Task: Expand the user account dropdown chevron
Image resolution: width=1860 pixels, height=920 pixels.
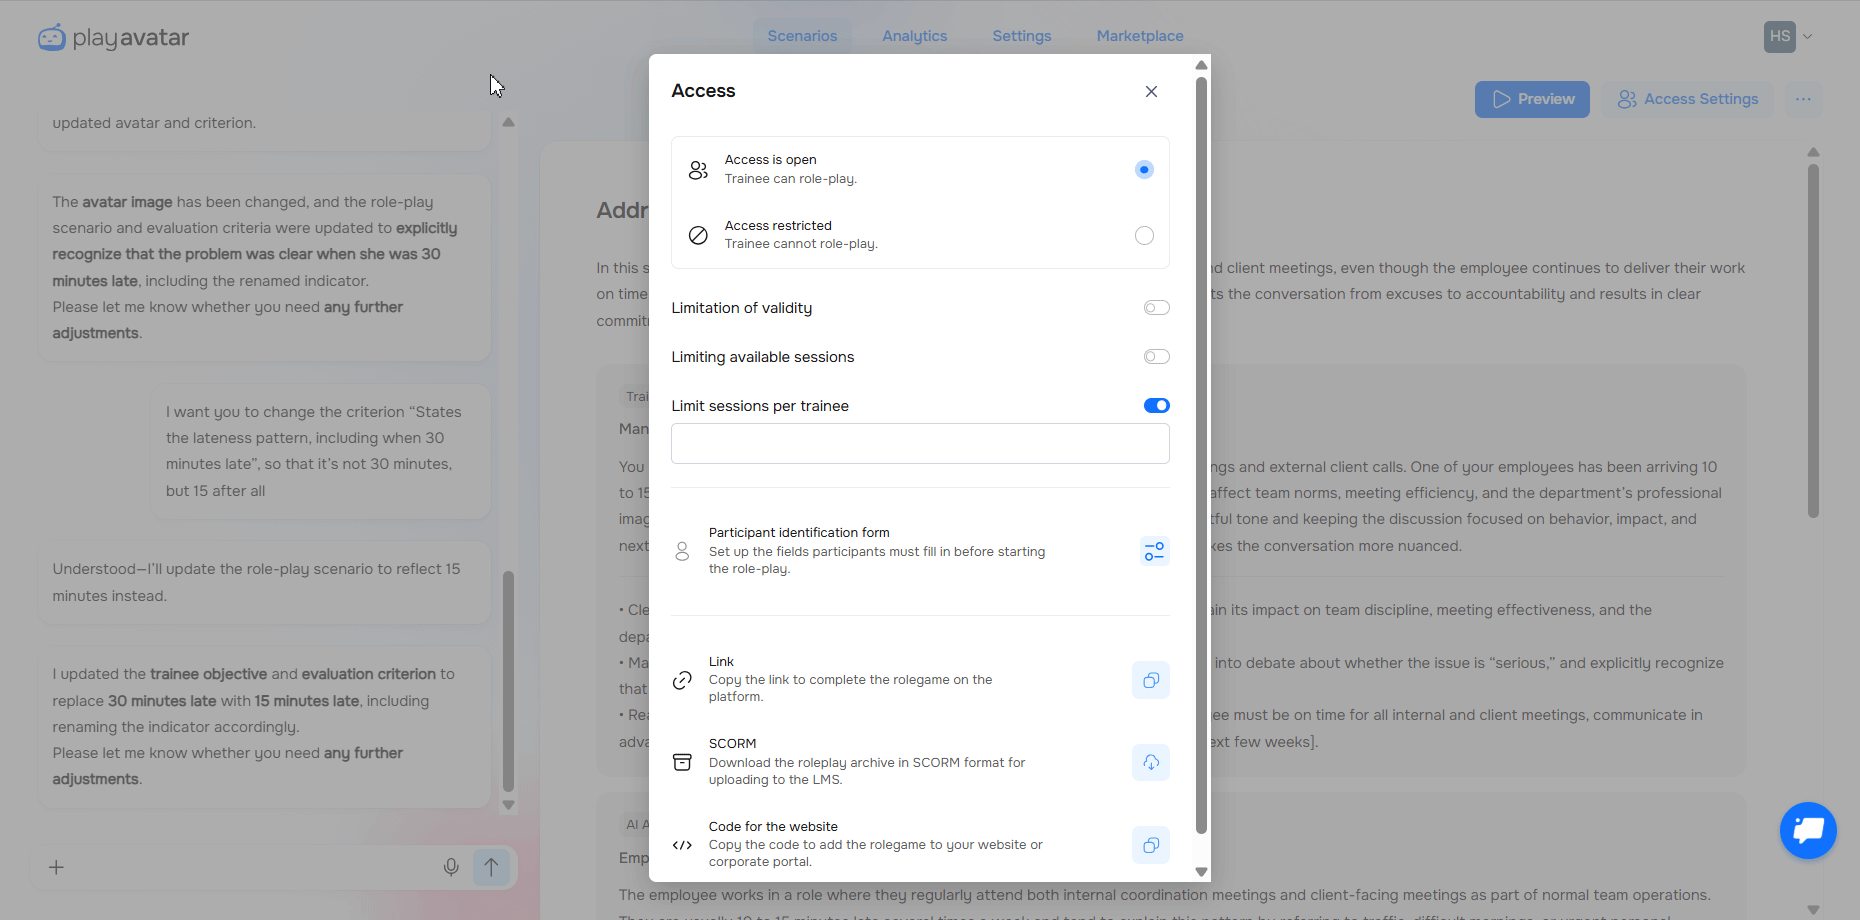Action: 1807,37
